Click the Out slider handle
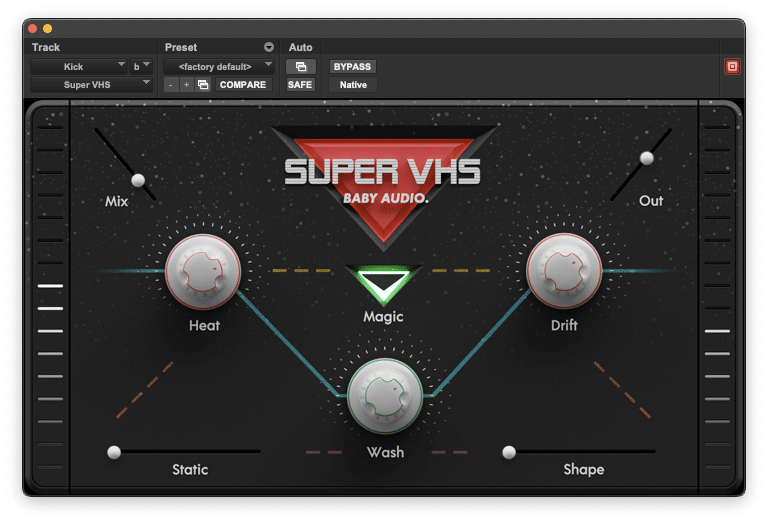This screenshot has width=768, height=523. click(x=647, y=158)
